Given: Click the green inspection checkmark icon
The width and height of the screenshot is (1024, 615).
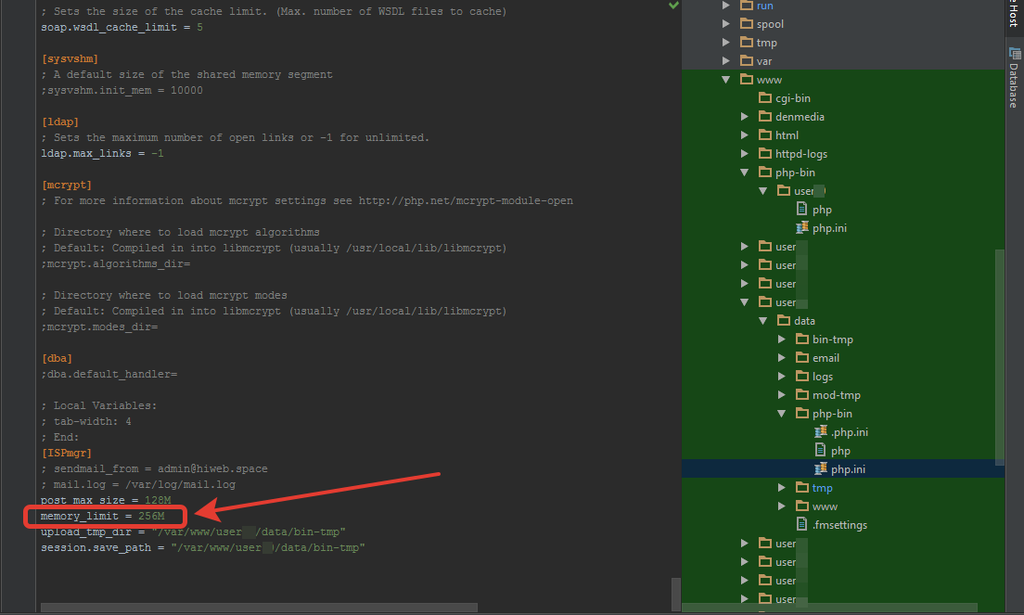Looking at the screenshot, I should (x=673, y=5).
